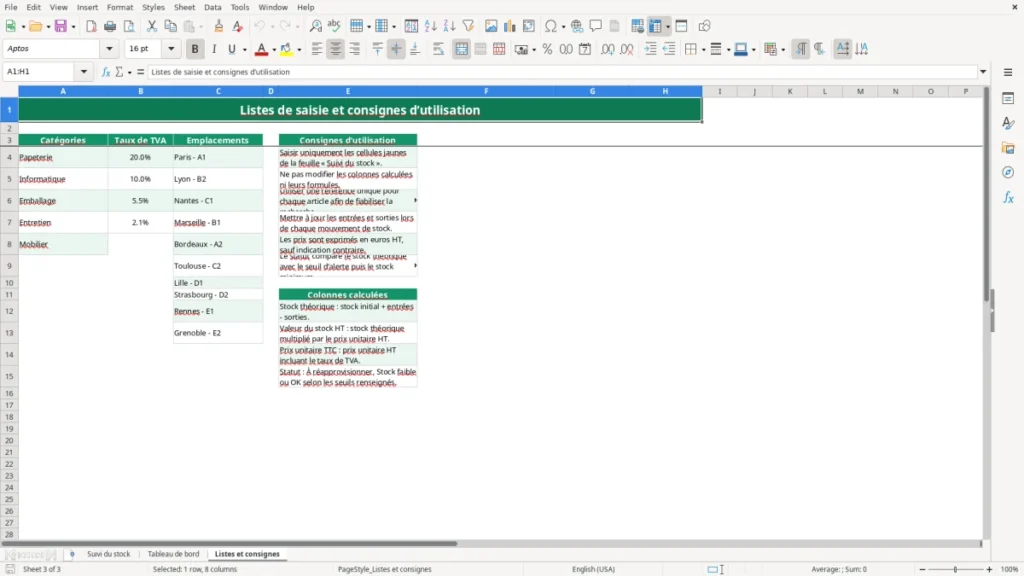Open the Data menu
Image resolution: width=1024 pixels, height=576 pixels.
[213, 7]
